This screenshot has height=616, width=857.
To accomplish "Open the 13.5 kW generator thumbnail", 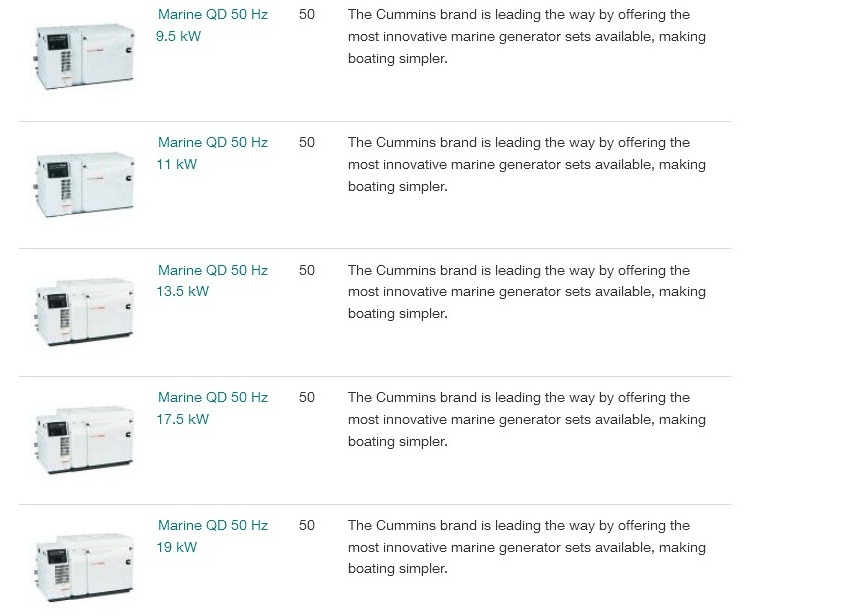I will click(84, 312).
